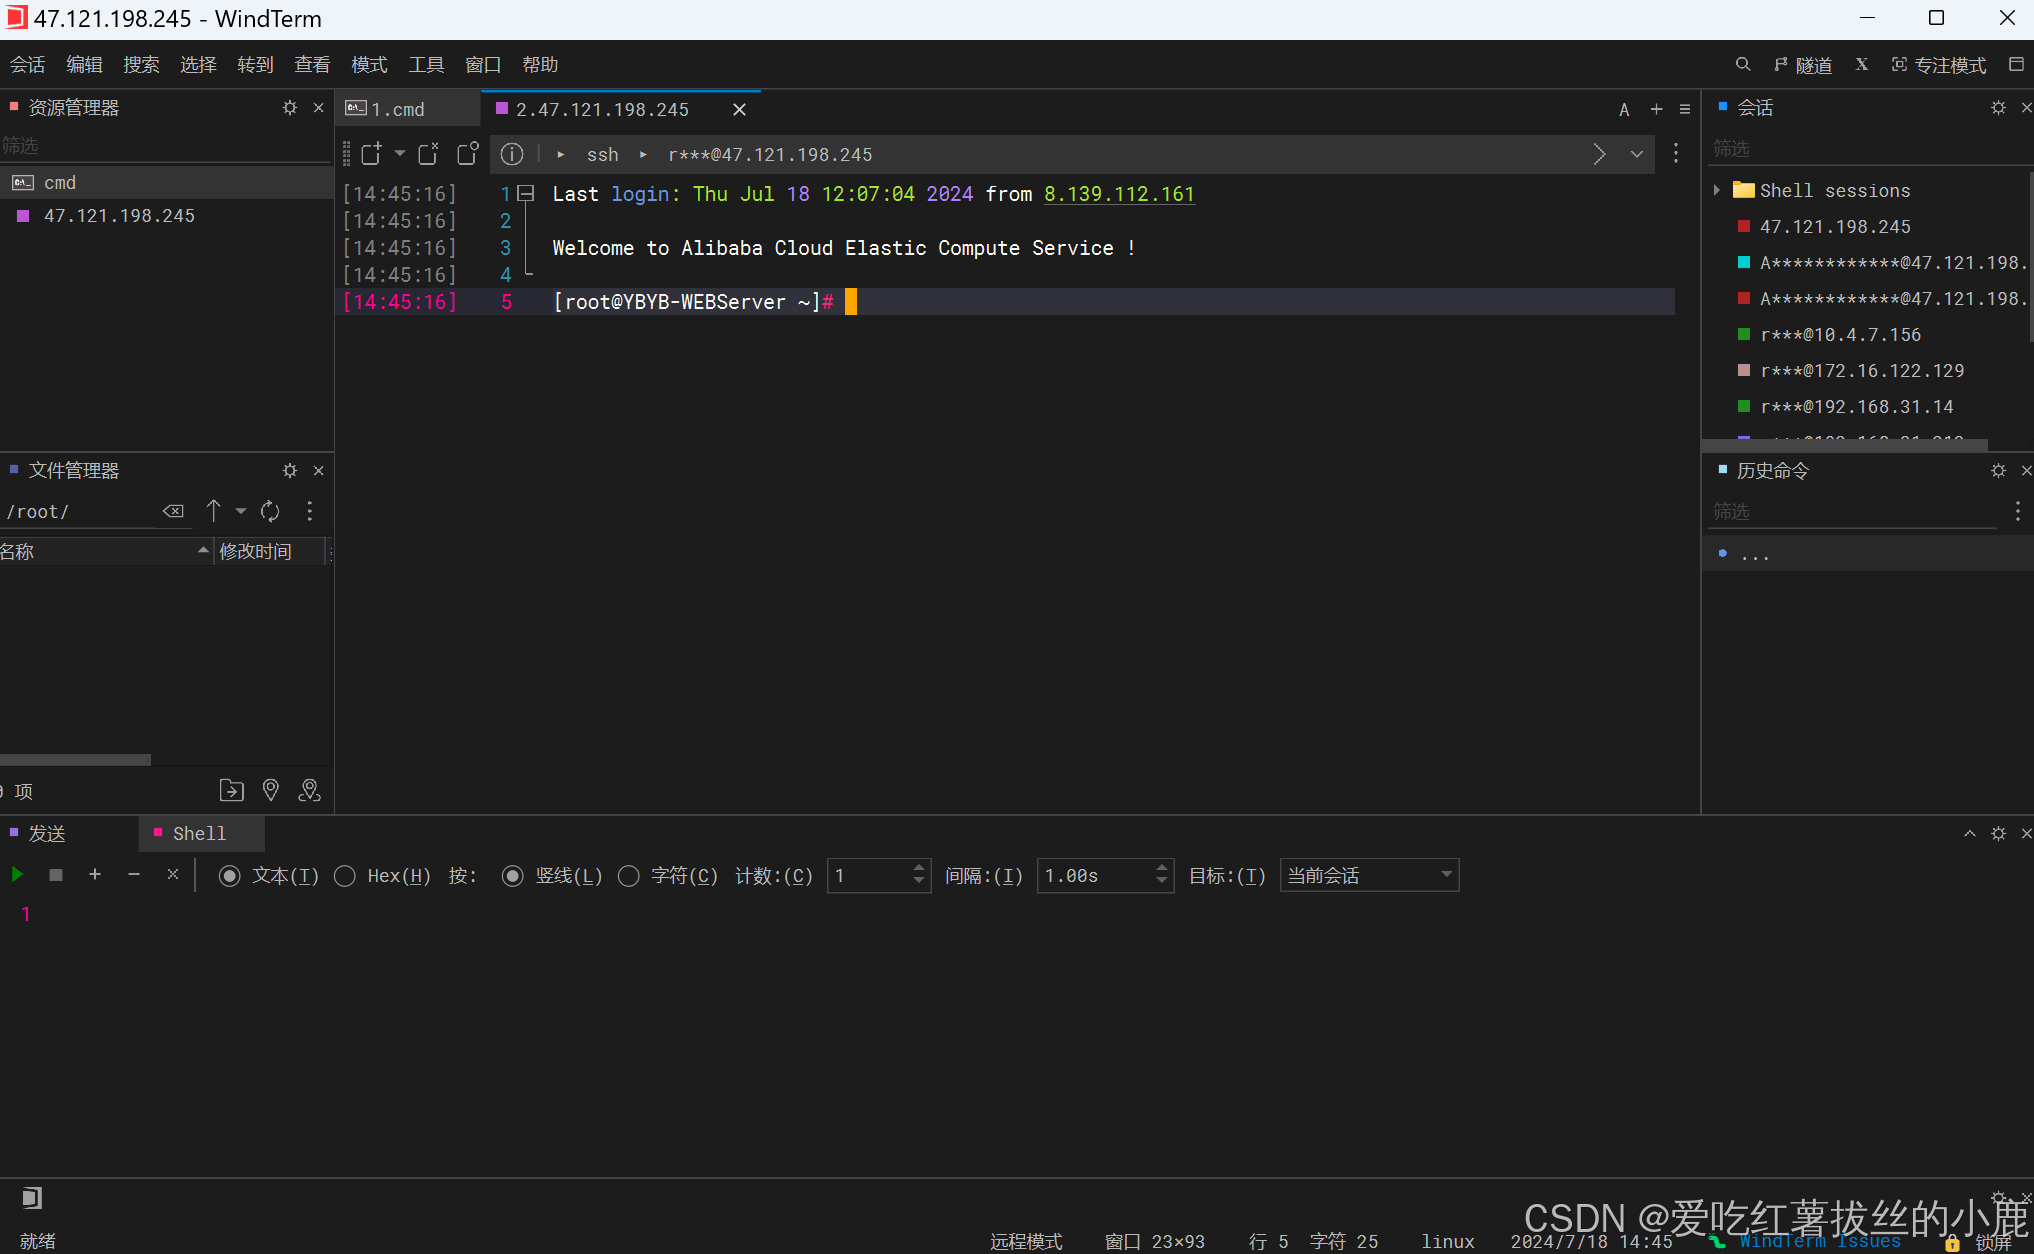Image resolution: width=2034 pixels, height=1254 pixels.
Task: Open new session dropdown arrow
Action: (x=399, y=154)
